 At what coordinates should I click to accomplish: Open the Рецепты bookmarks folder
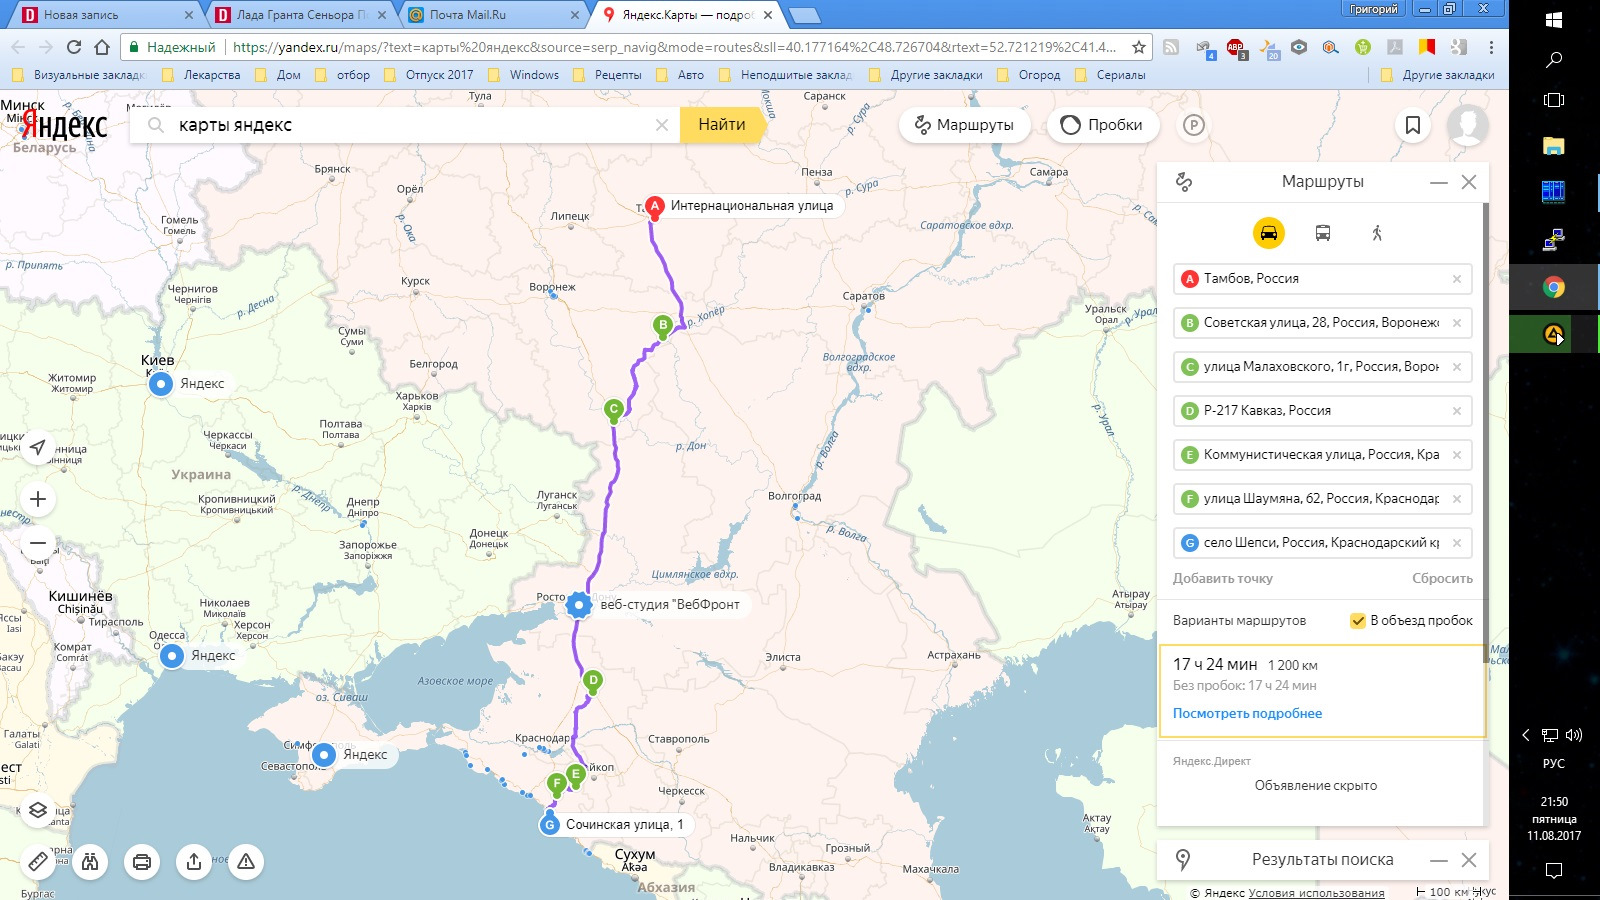click(607, 75)
